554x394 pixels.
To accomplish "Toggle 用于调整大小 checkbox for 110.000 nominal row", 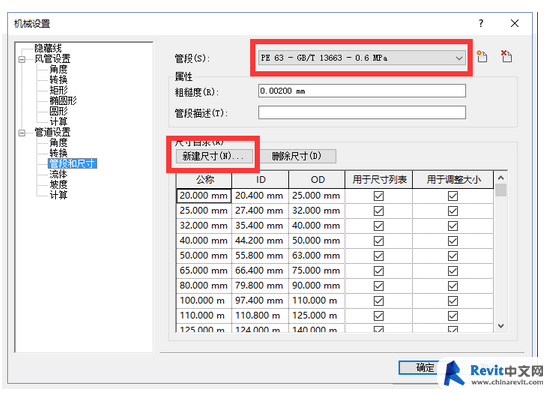I will tap(453, 316).
